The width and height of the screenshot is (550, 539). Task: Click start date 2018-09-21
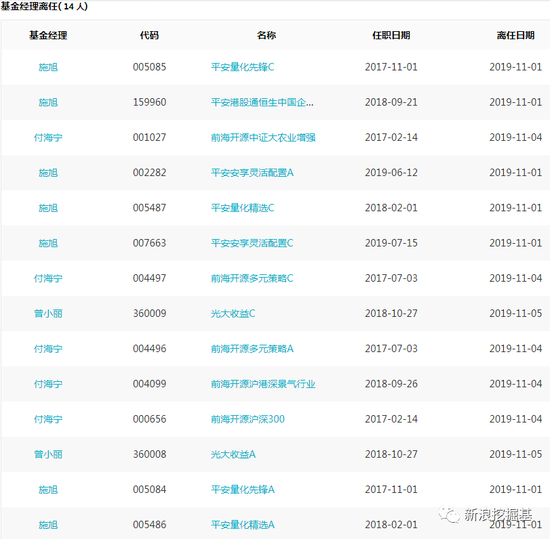pyautogui.click(x=391, y=102)
